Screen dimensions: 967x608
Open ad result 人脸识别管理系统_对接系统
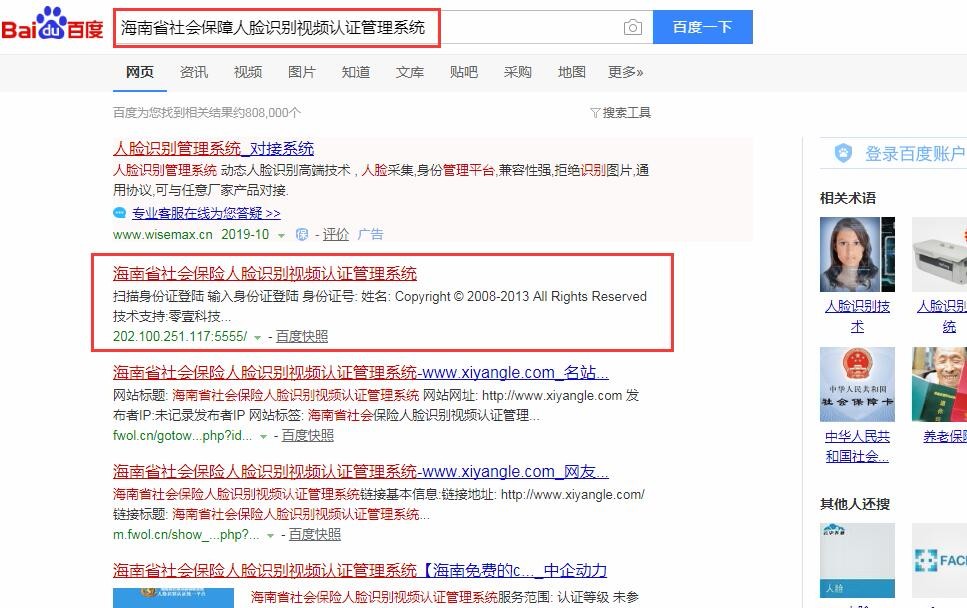pyautogui.click(x=213, y=149)
